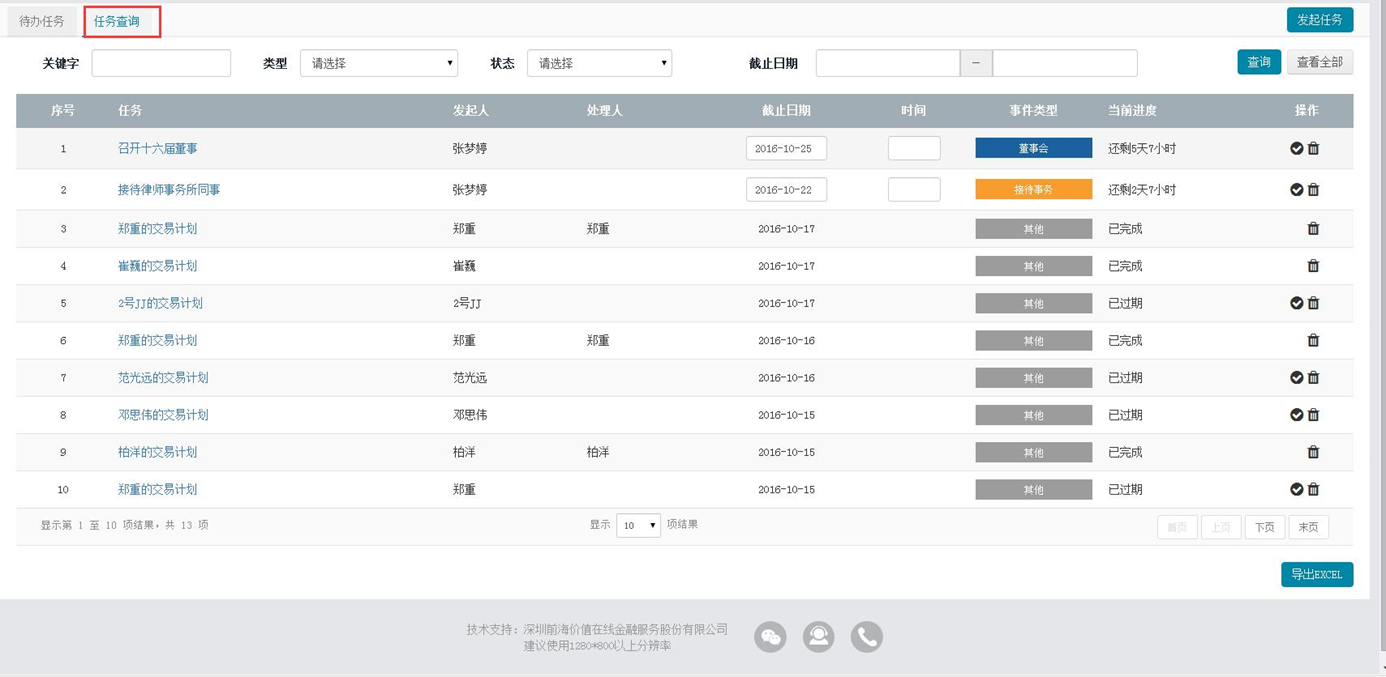Open row 3 郑重的交易计划 link
The width and height of the screenshot is (1386, 677).
[x=157, y=228]
